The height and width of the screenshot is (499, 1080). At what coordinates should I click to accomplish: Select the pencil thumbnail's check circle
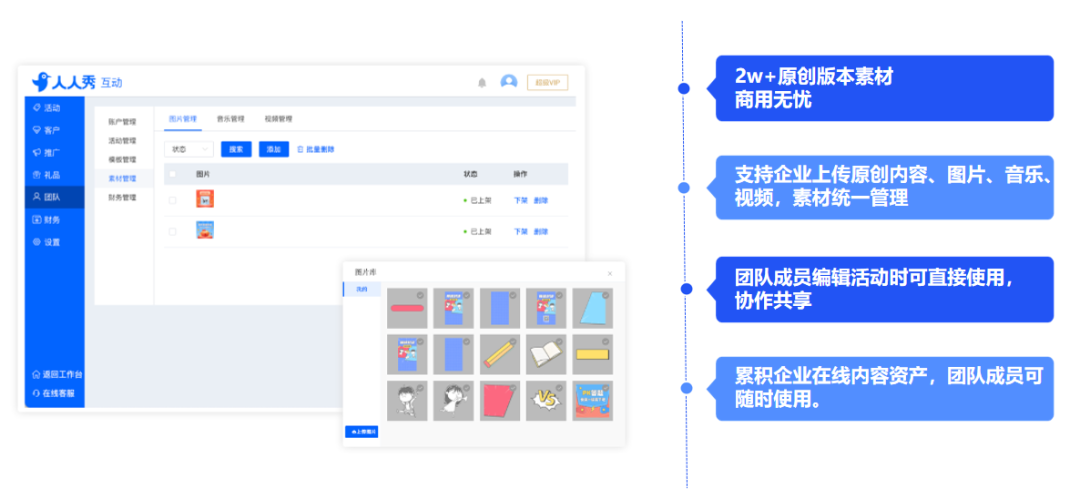coord(513,340)
